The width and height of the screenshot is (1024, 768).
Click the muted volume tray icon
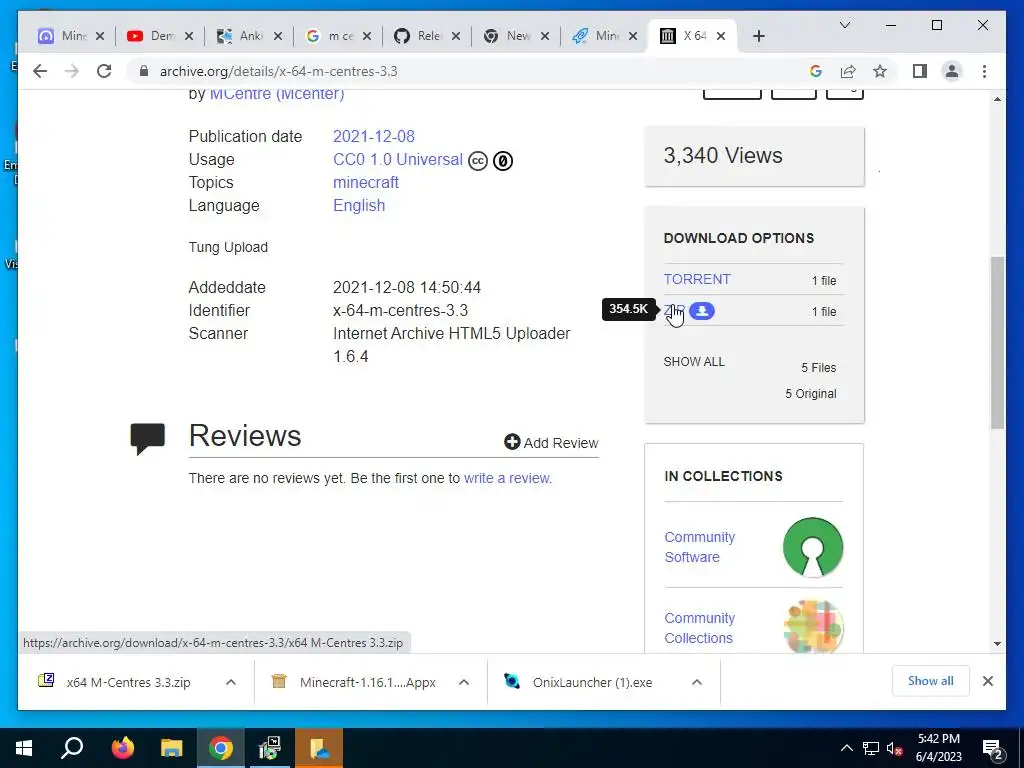point(895,748)
